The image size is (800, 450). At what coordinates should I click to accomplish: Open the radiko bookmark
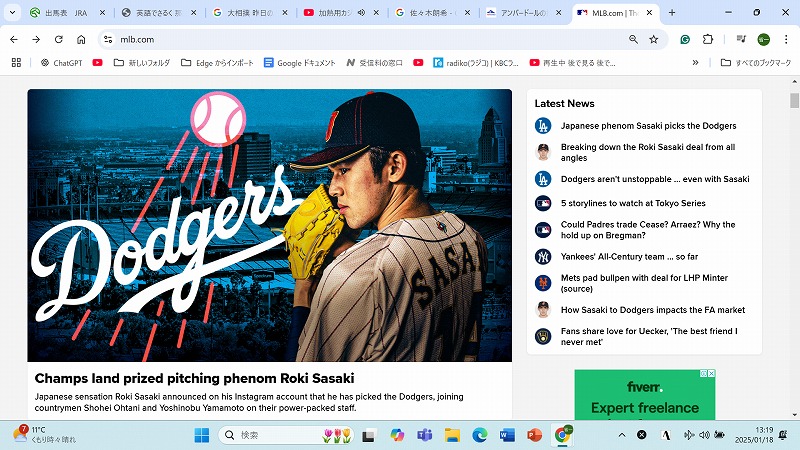476,63
